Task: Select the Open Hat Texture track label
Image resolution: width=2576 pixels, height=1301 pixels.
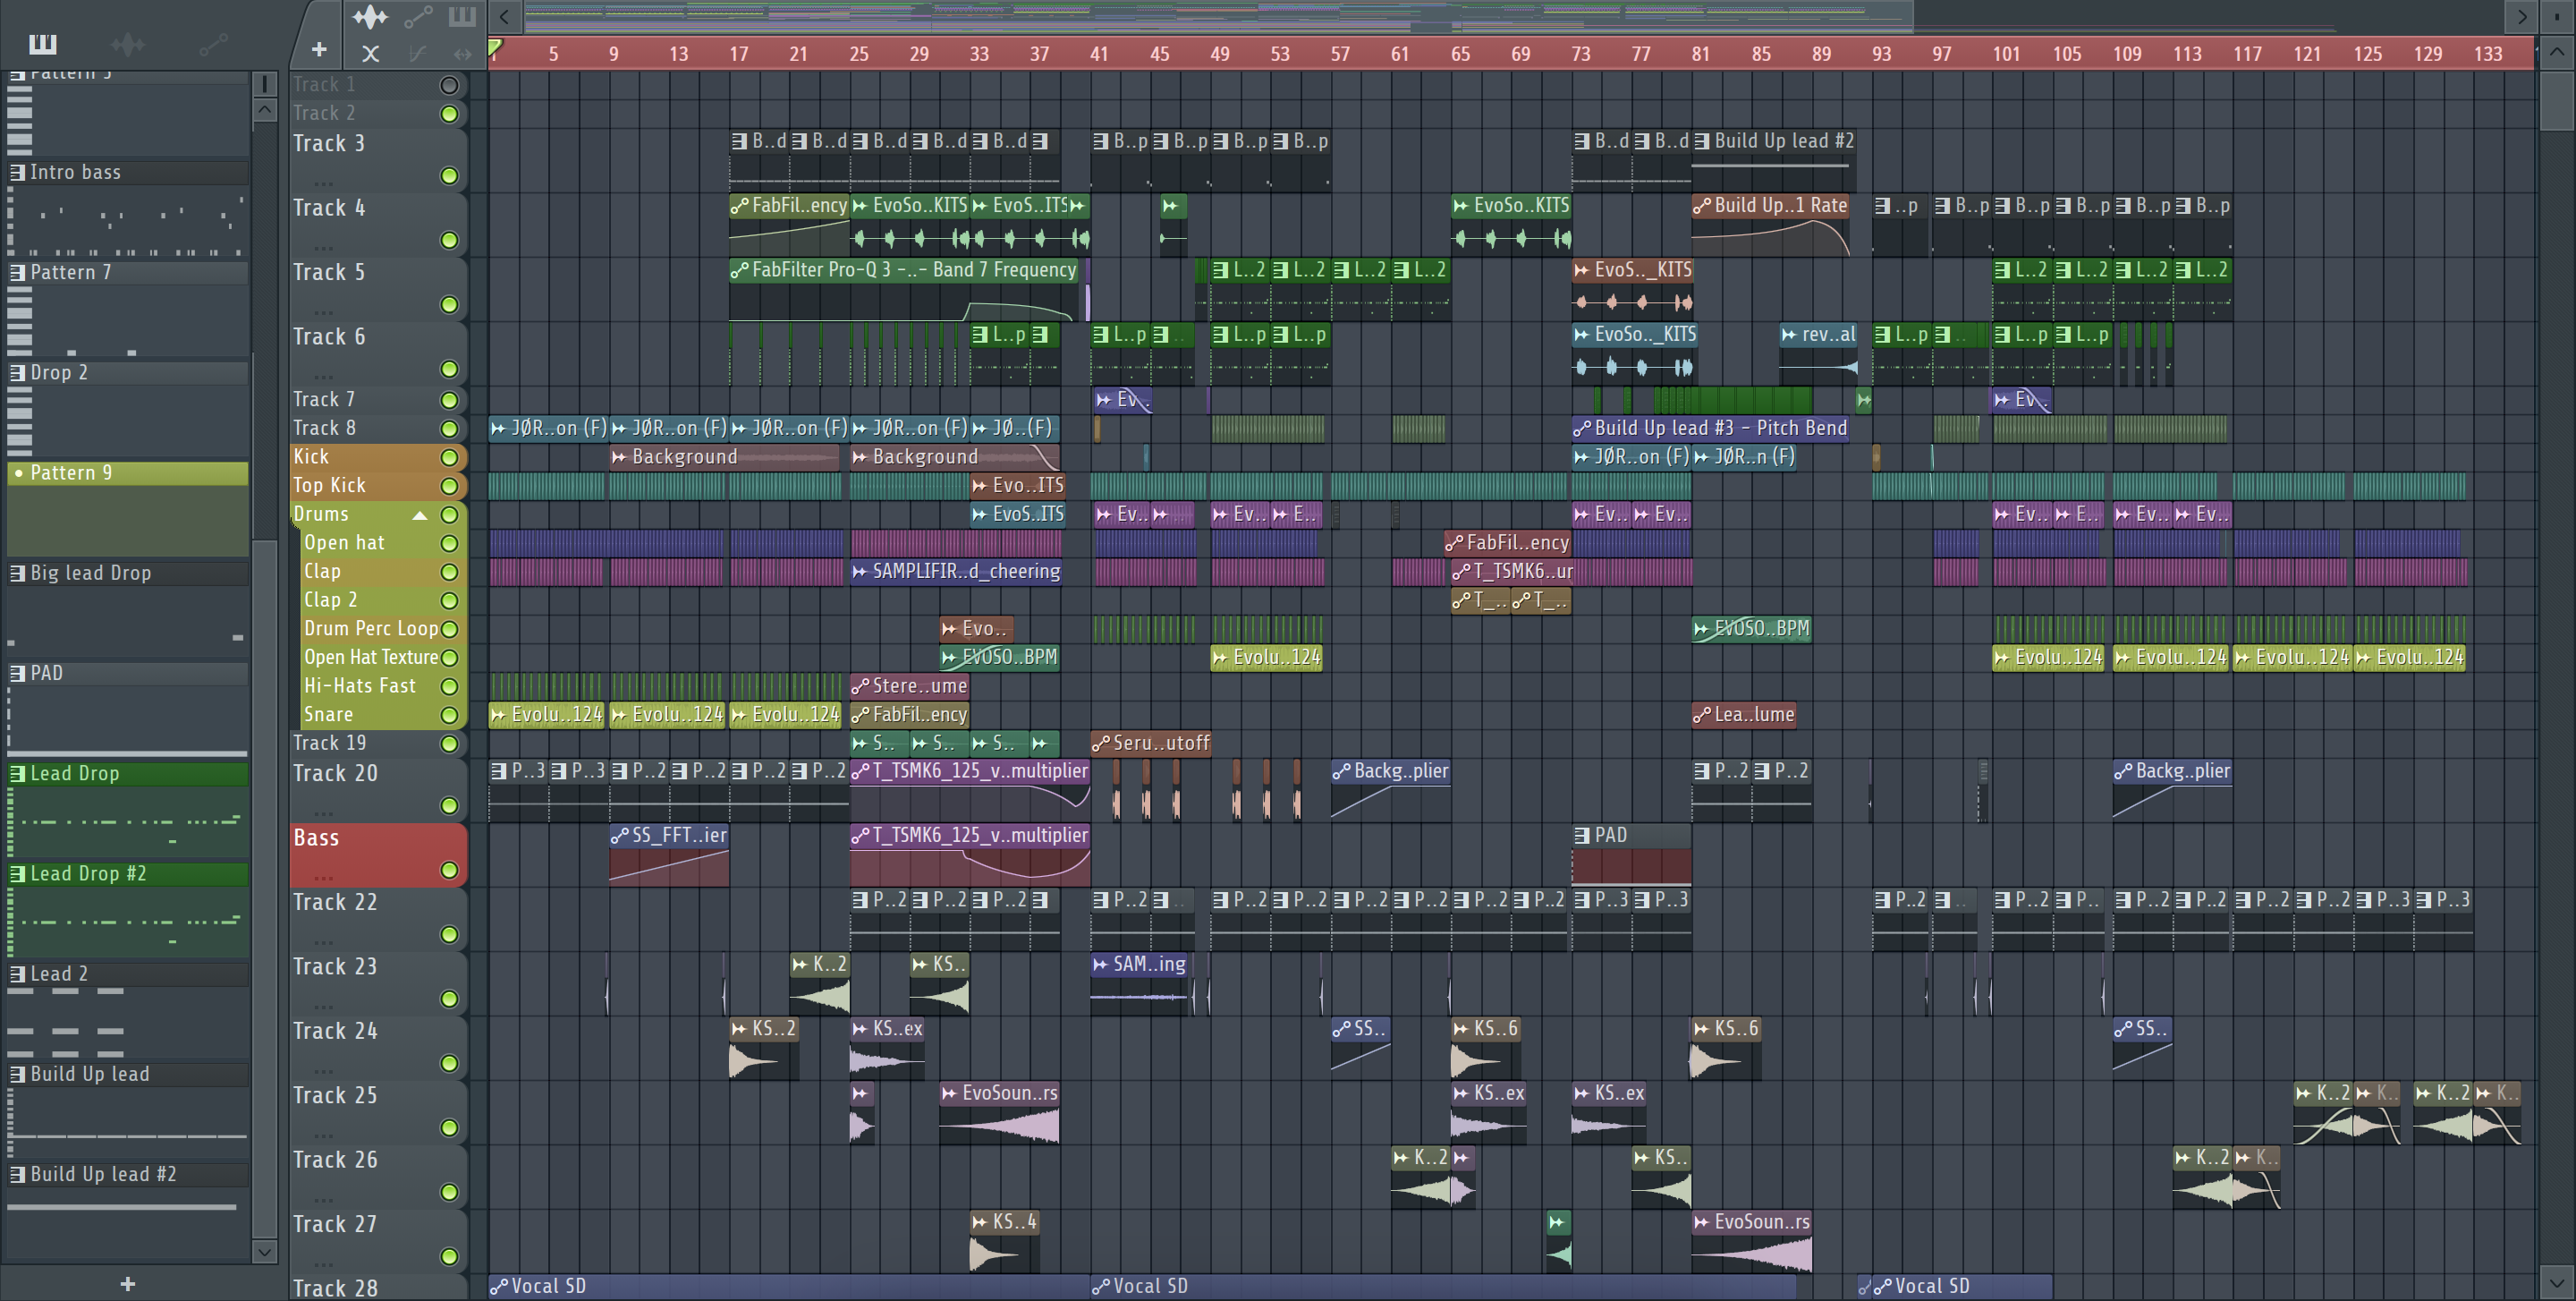Action: point(371,657)
